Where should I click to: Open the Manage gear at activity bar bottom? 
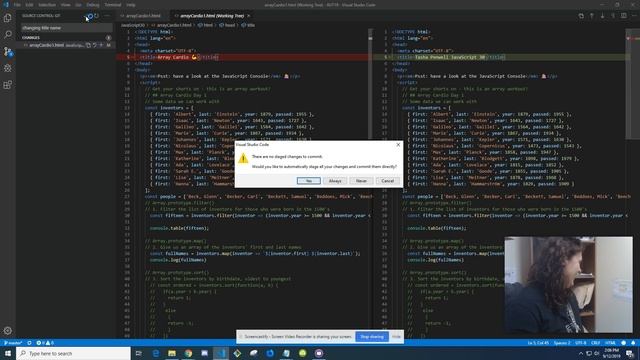click(x=8, y=331)
